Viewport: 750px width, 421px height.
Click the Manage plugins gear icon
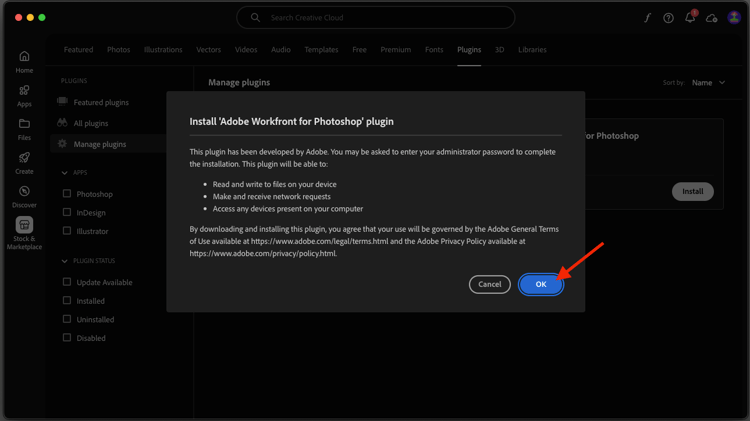(x=62, y=144)
